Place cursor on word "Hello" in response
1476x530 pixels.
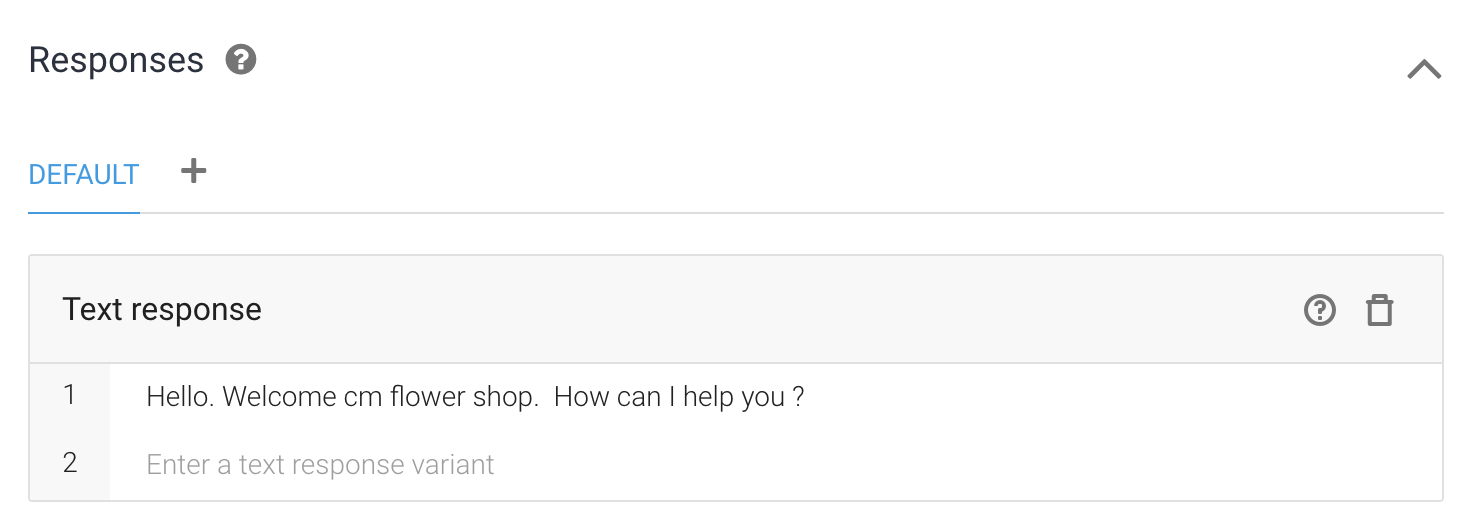click(x=178, y=397)
